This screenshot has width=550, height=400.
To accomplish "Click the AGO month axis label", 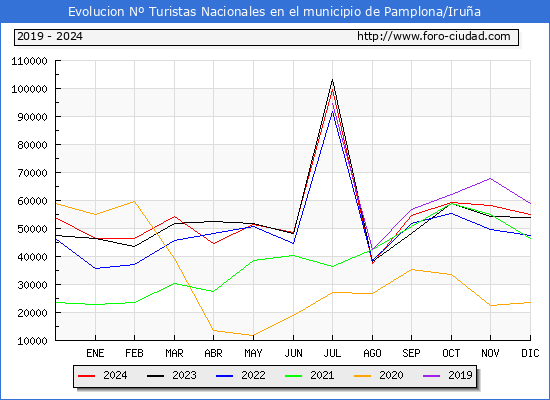I will 372,353.
